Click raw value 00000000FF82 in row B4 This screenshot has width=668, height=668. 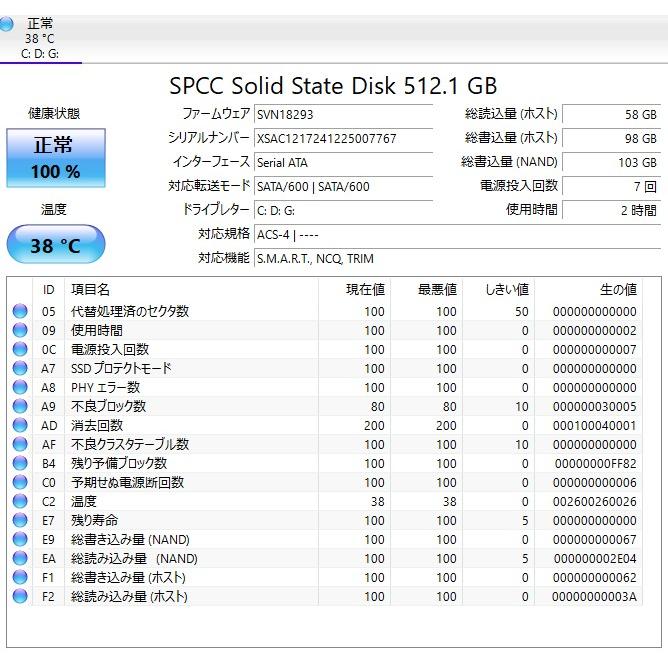(596, 464)
